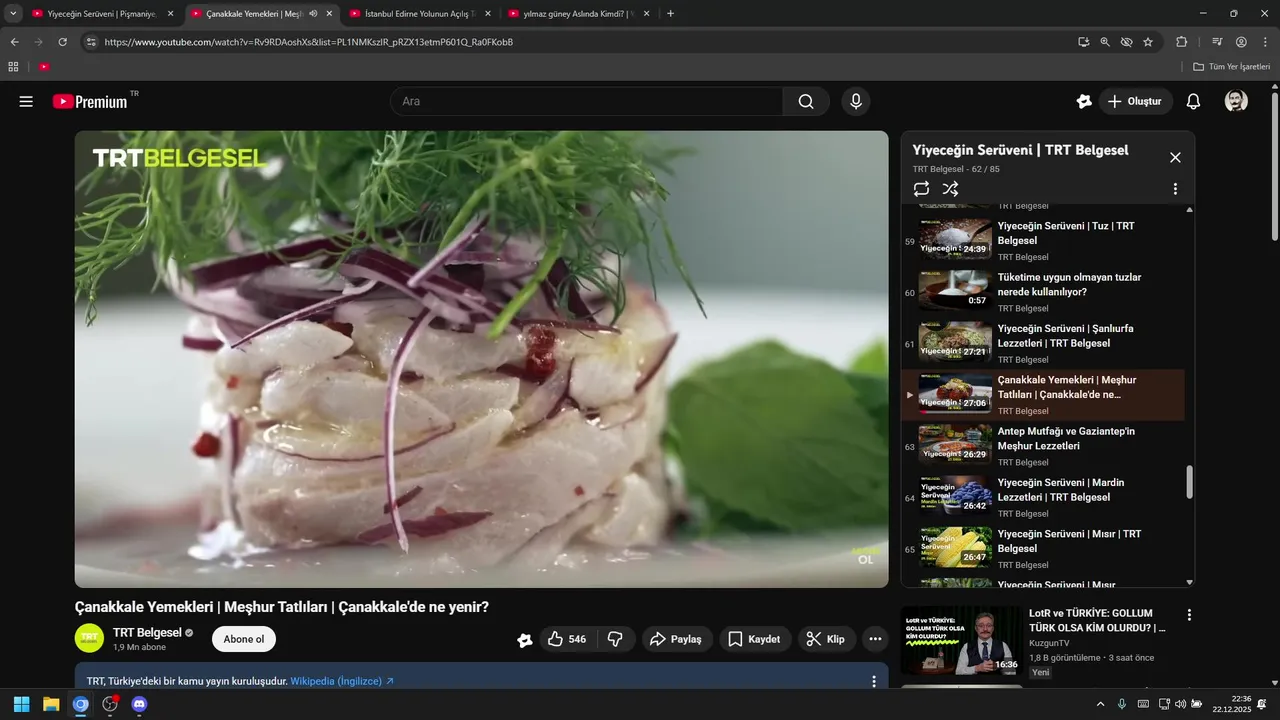Screen dimensions: 1280x720
Task: Click the address bar URL
Action: point(309,42)
